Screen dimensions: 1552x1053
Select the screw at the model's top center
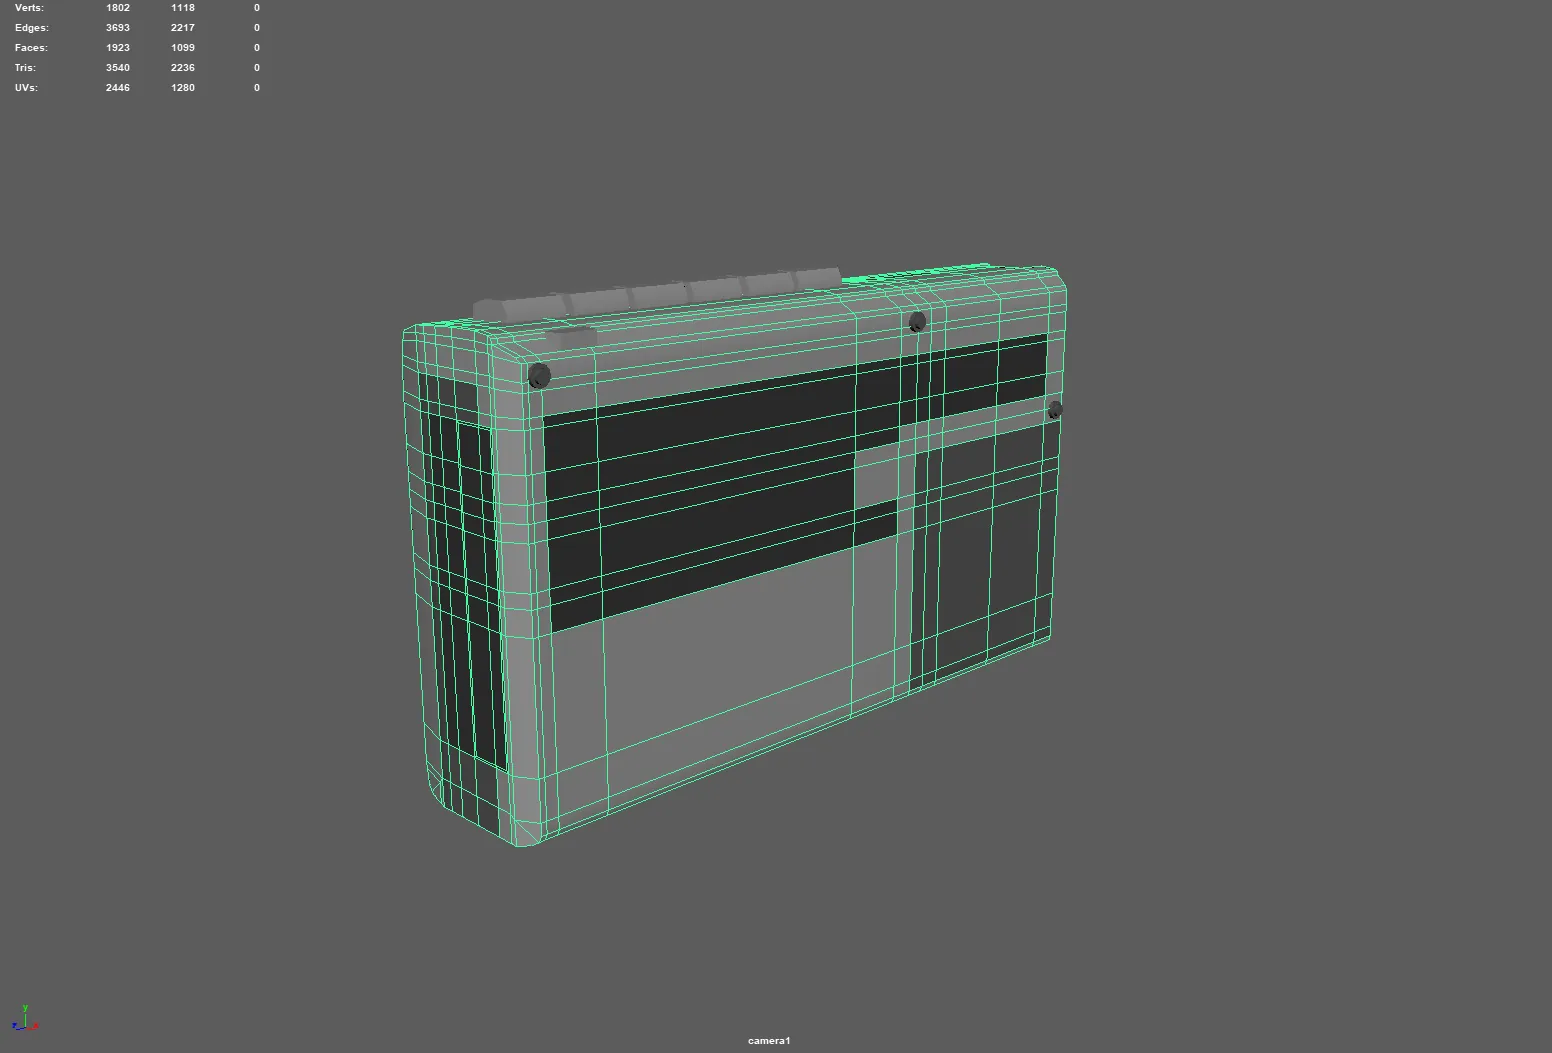pos(917,322)
